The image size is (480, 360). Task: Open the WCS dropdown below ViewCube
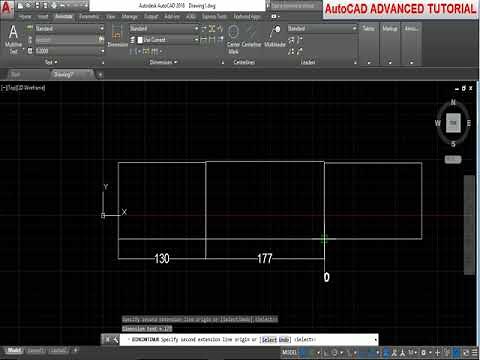point(453,159)
